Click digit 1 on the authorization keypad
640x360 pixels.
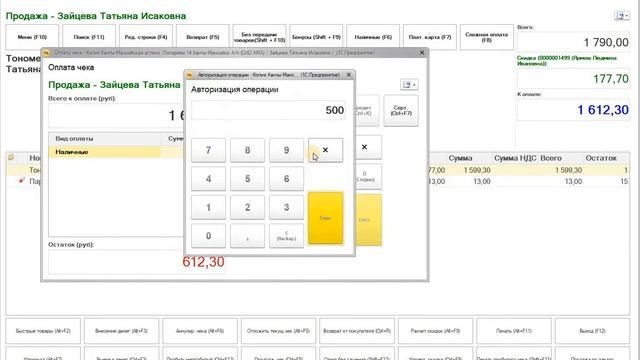pyautogui.click(x=208, y=207)
